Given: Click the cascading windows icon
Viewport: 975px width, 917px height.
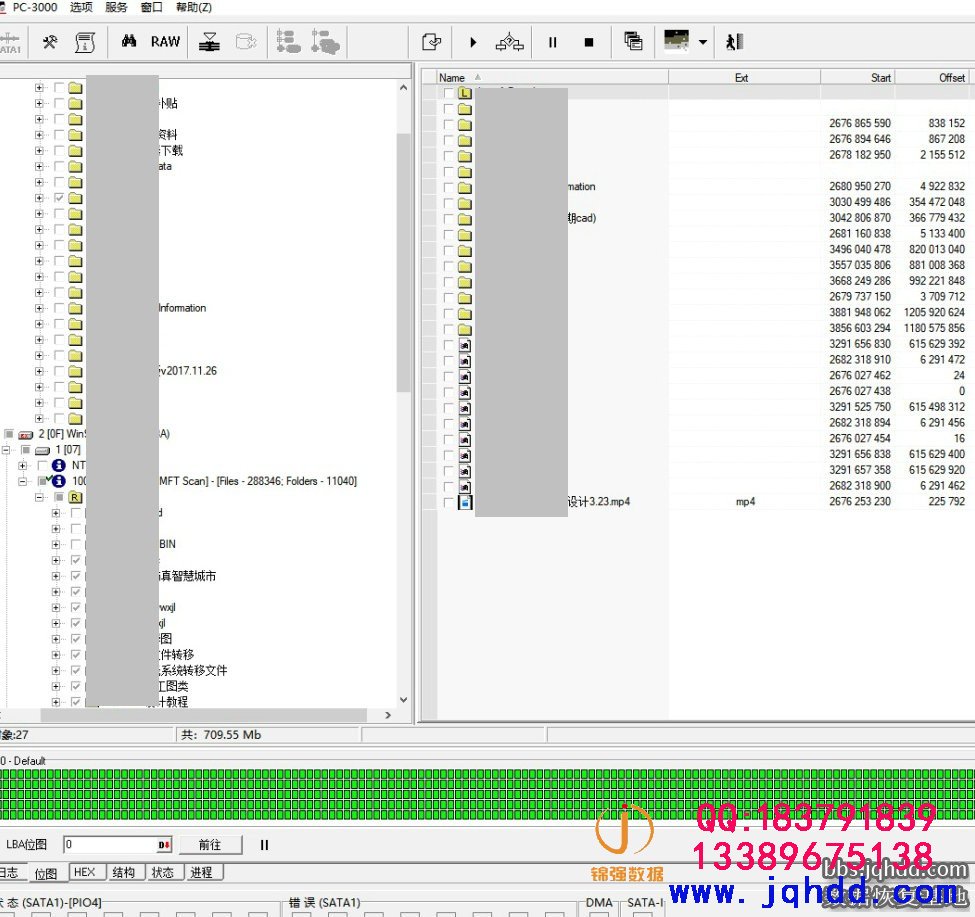Looking at the screenshot, I should point(633,42).
